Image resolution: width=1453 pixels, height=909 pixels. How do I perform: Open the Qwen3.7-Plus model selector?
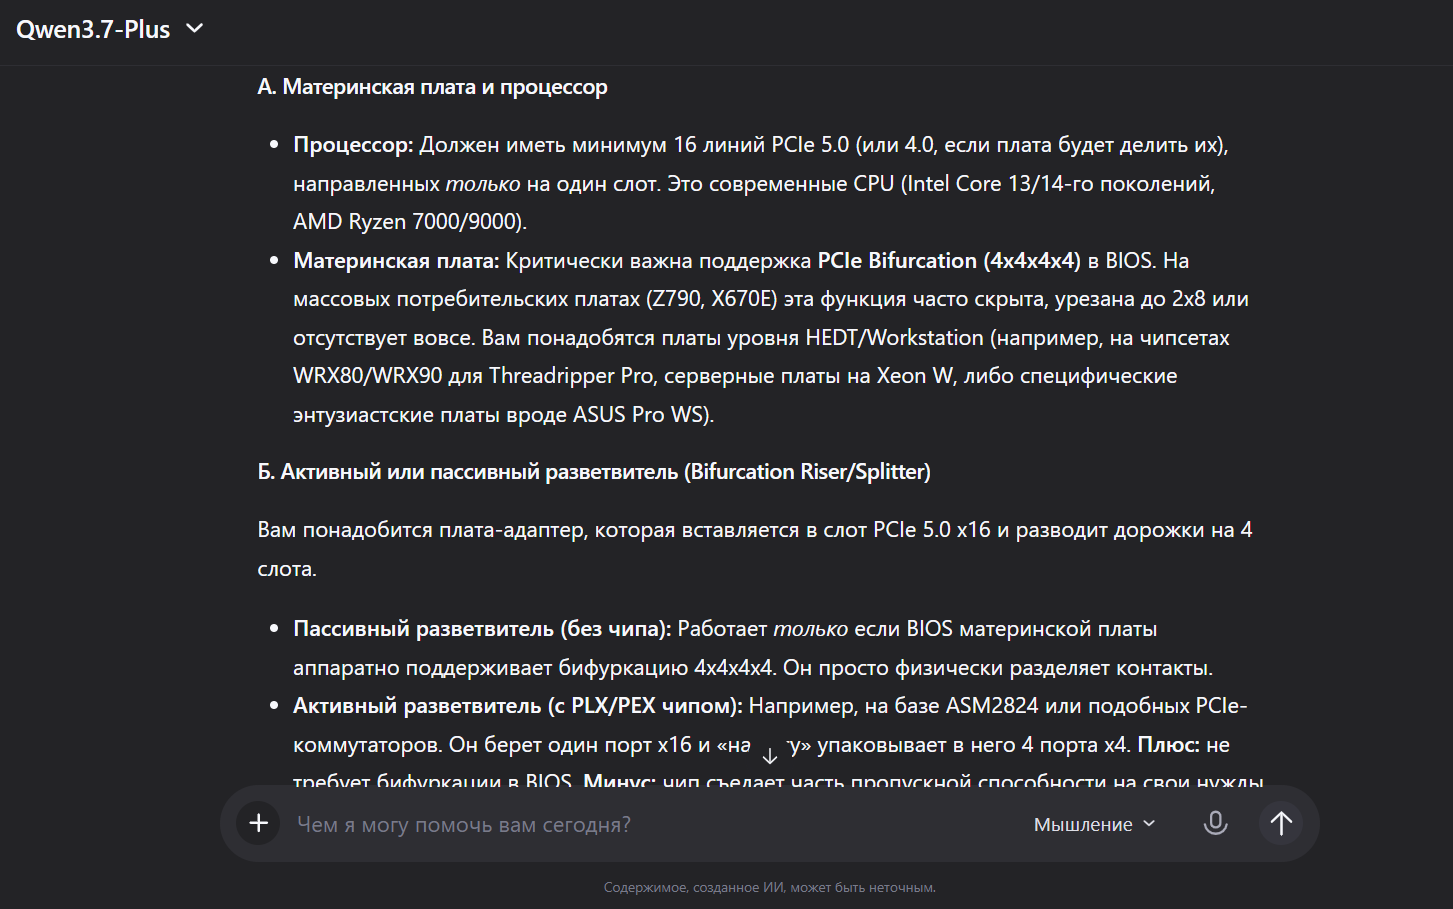110,29
